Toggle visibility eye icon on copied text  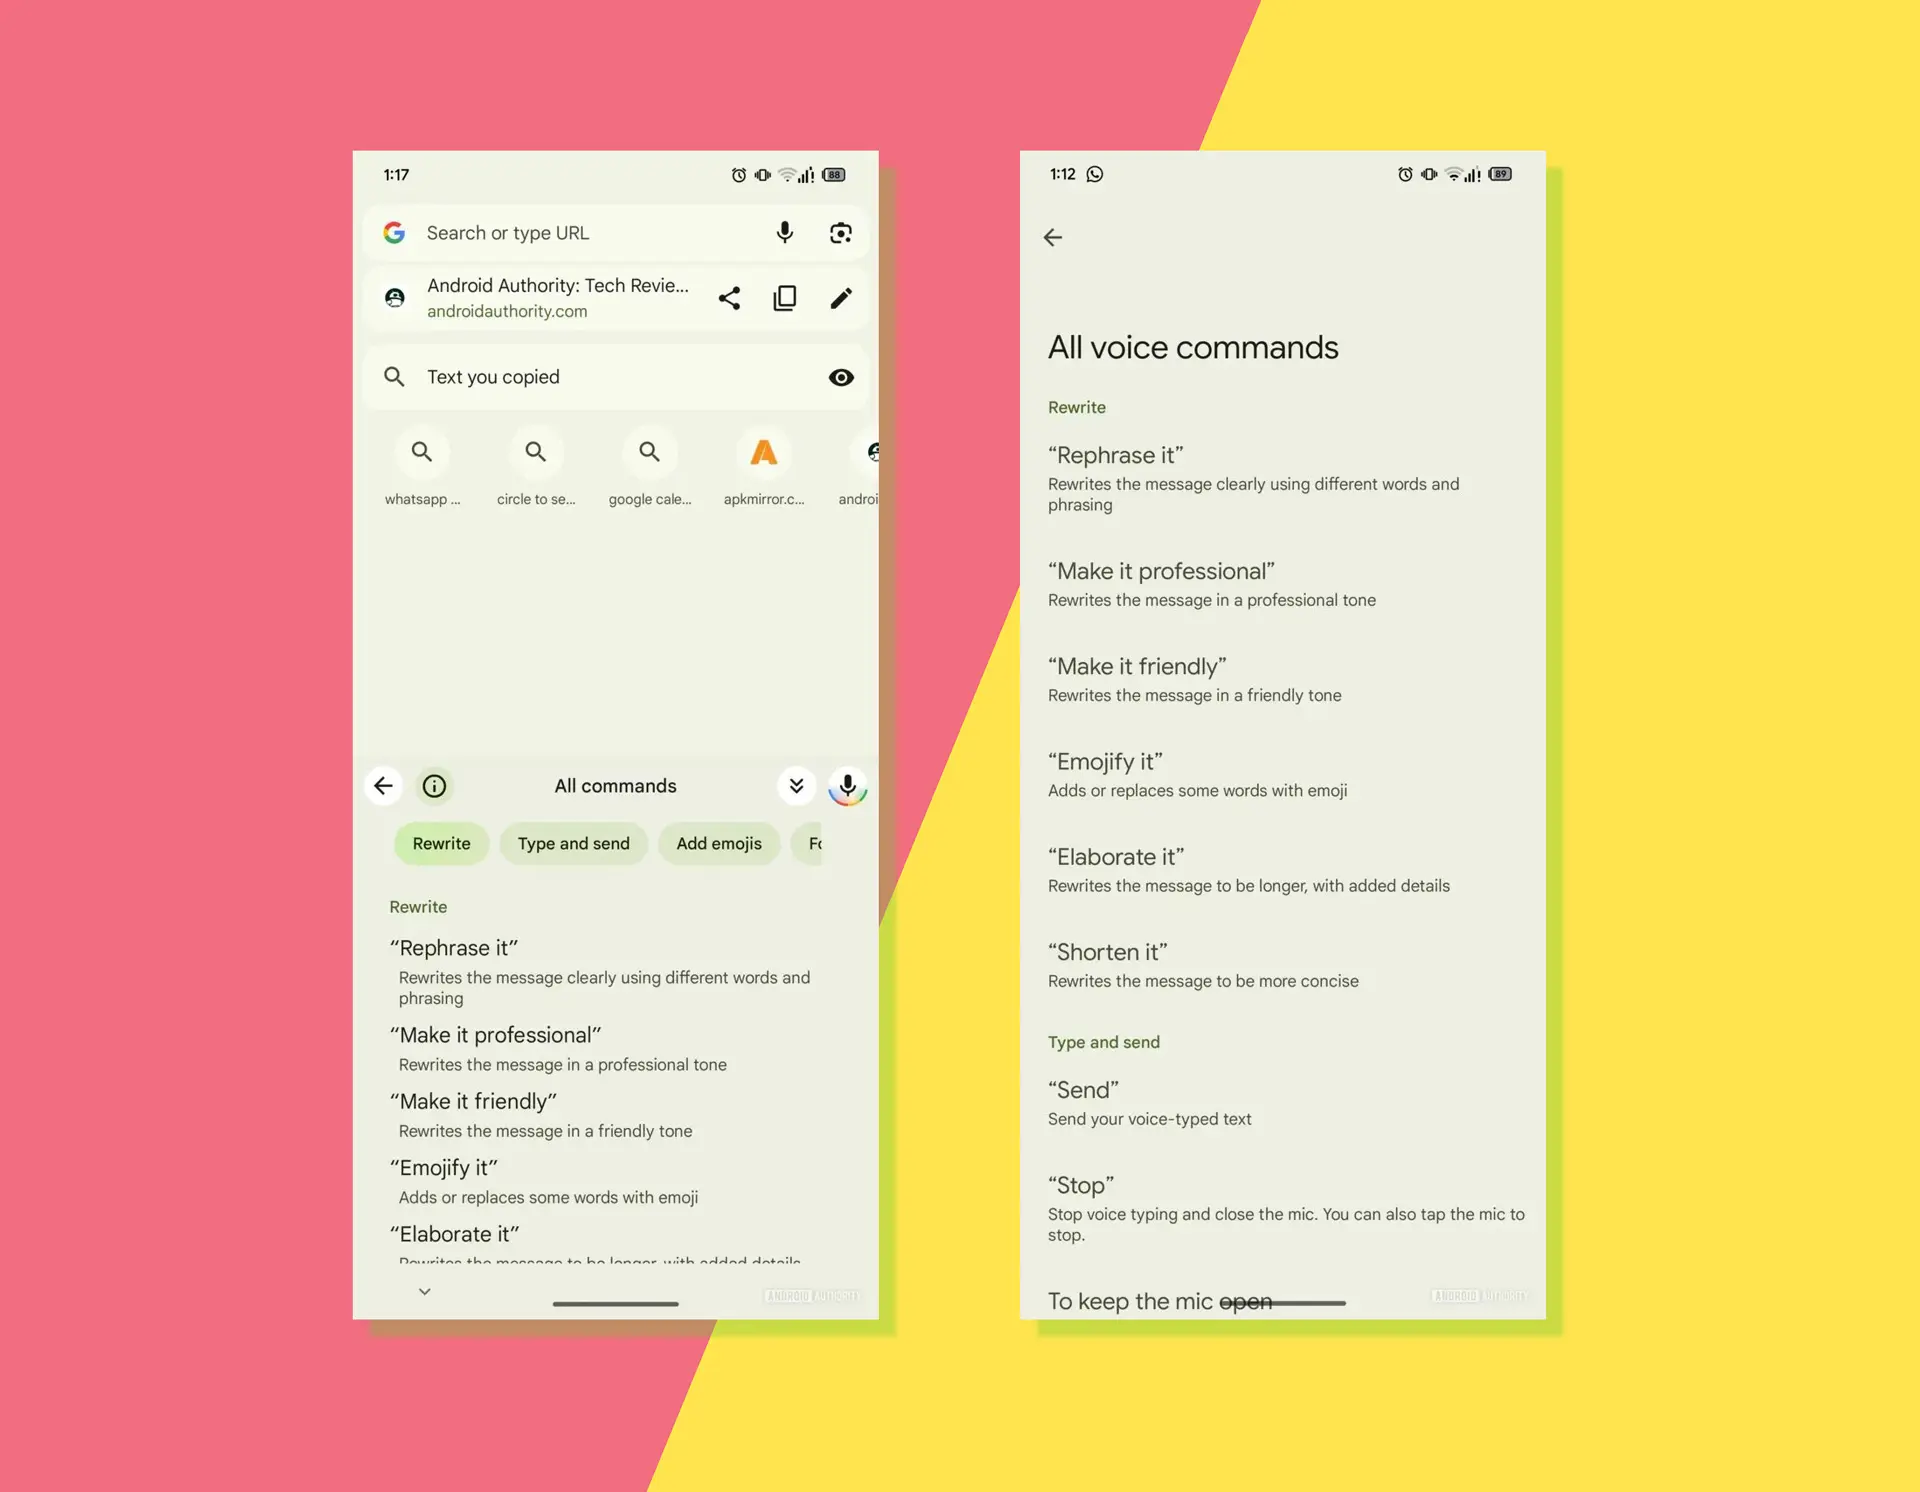point(842,376)
